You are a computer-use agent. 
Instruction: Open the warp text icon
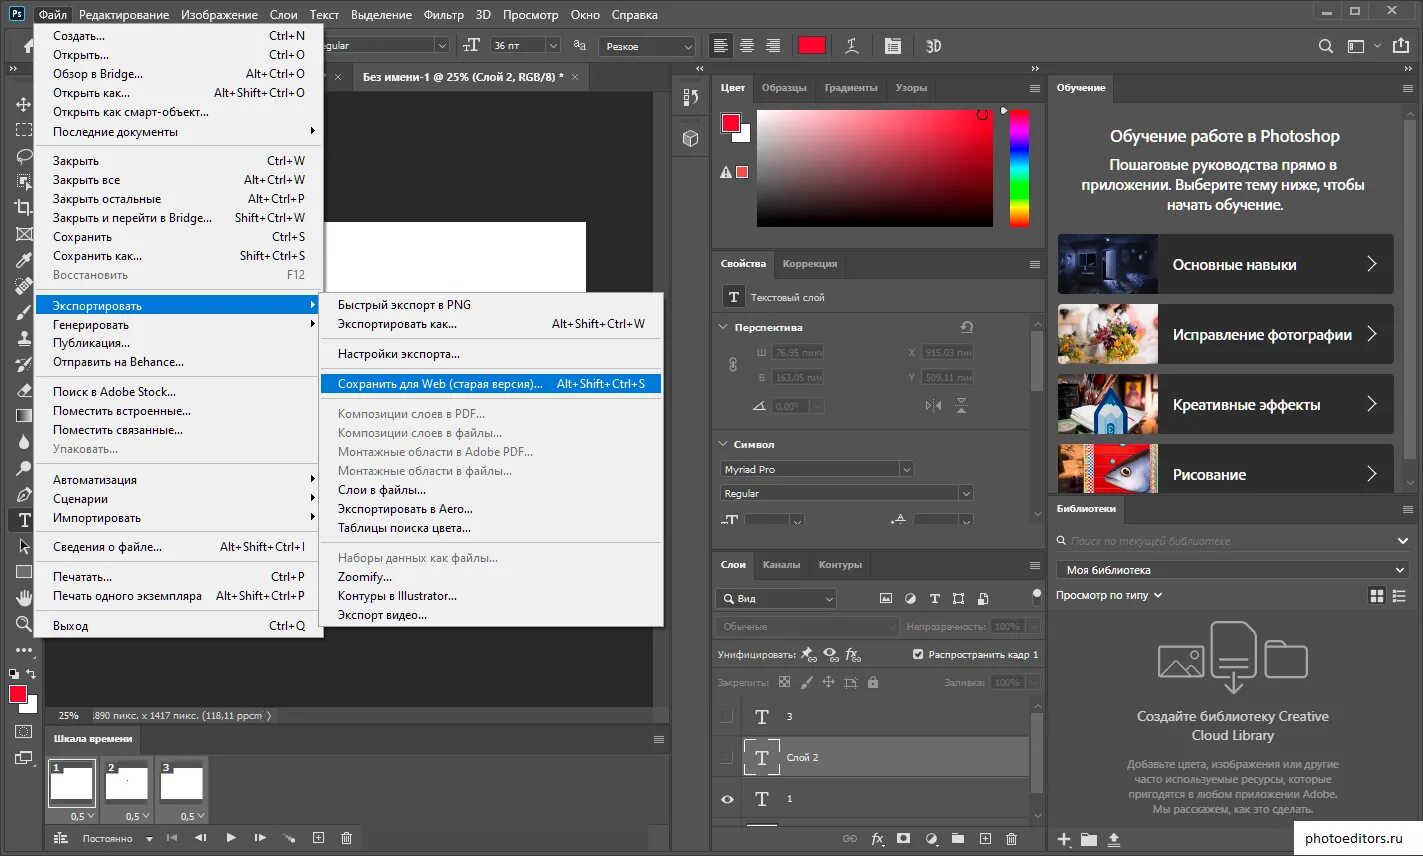tap(851, 46)
